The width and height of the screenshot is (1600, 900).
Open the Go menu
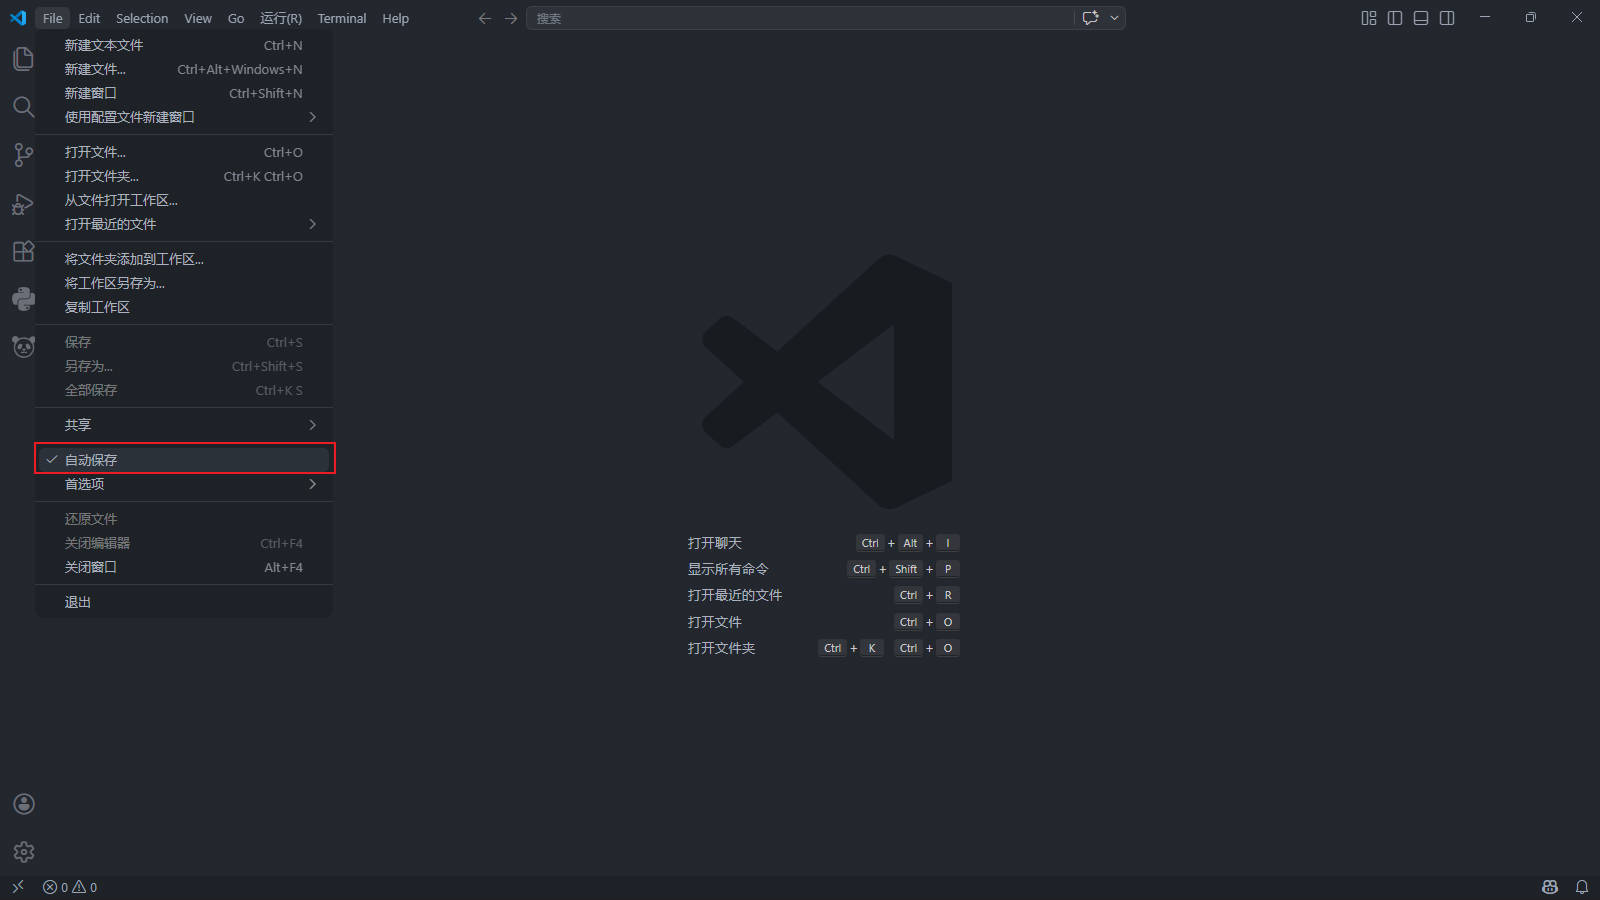pos(236,18)
